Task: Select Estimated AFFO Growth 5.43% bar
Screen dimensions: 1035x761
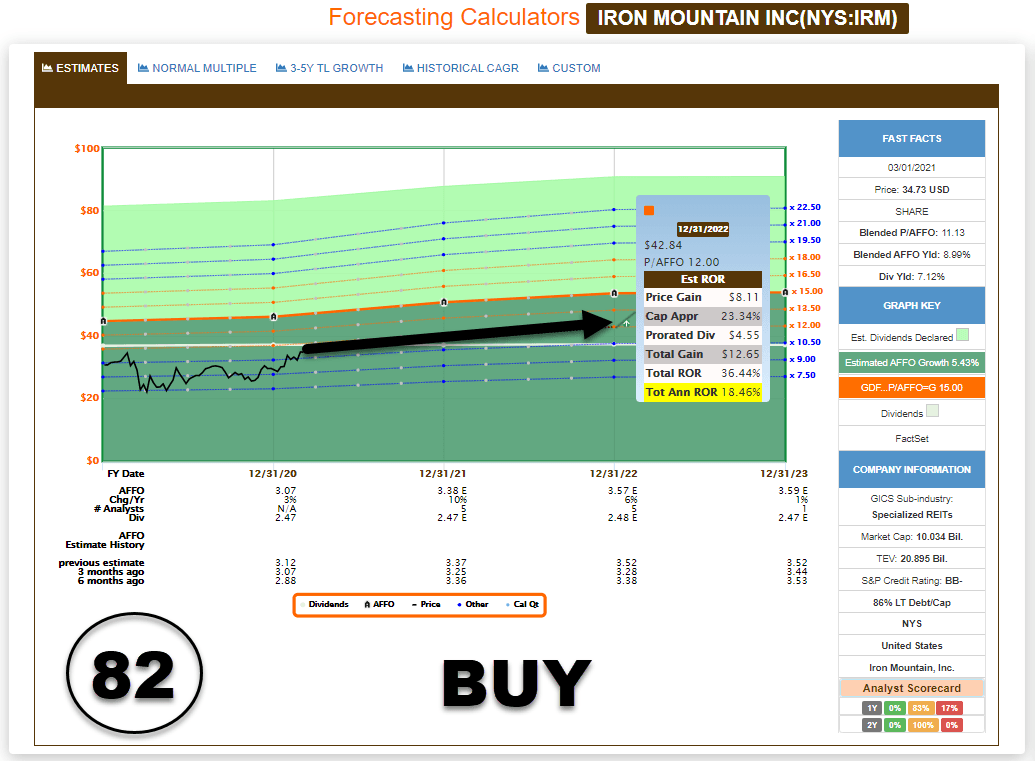Action: 912,362
